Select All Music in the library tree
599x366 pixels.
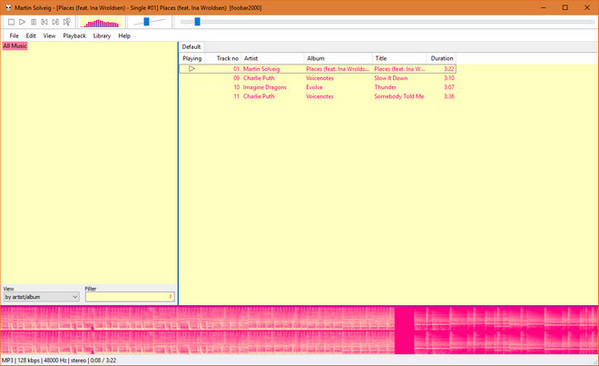coord(15,46)
